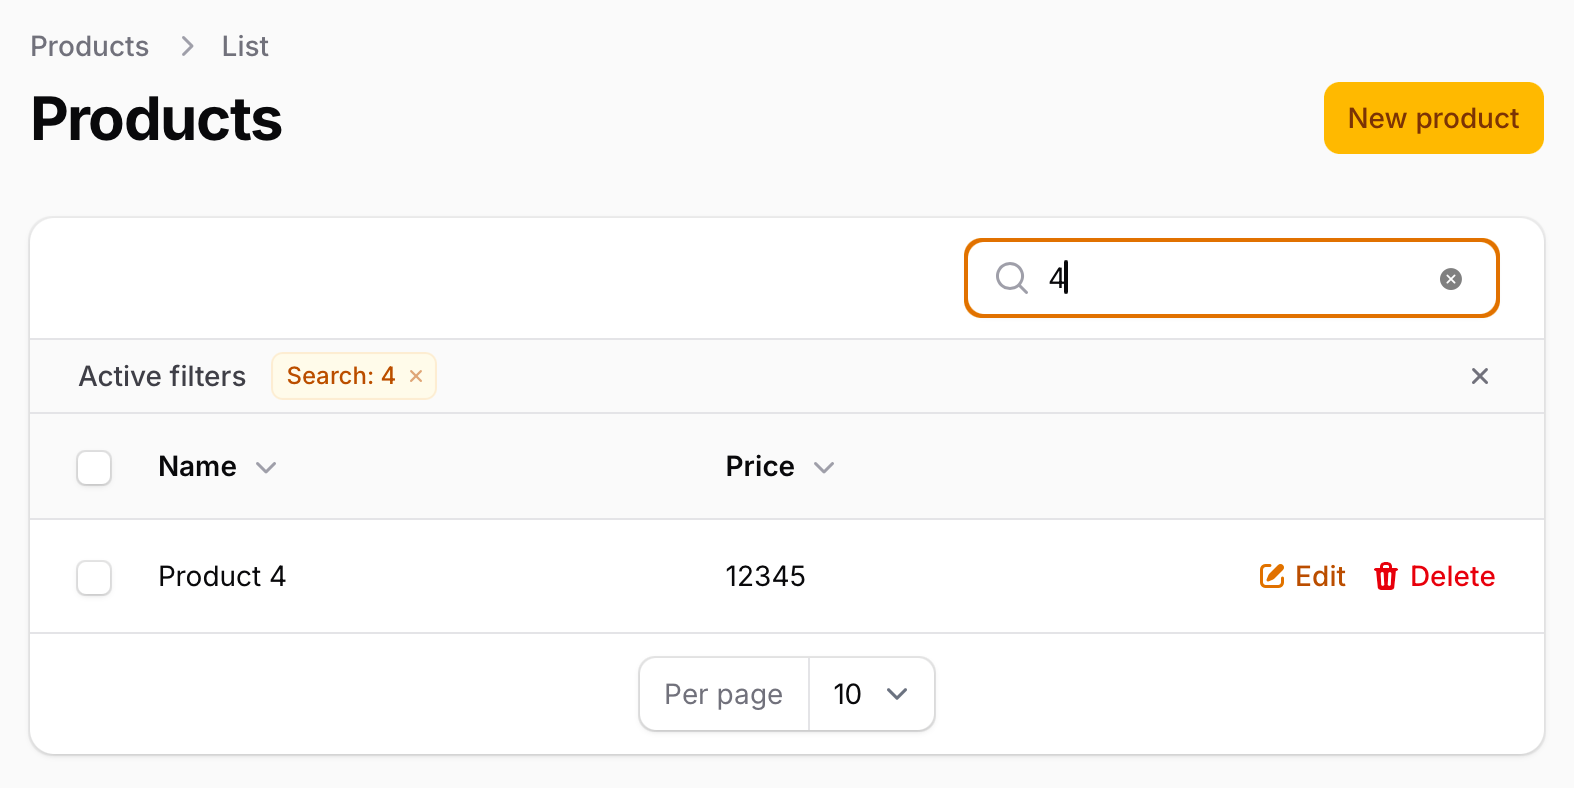Viewport: 1574px width, 788px height.
Task: Click the pencil edit icon for Product 4
Action: click(1272, 576)
